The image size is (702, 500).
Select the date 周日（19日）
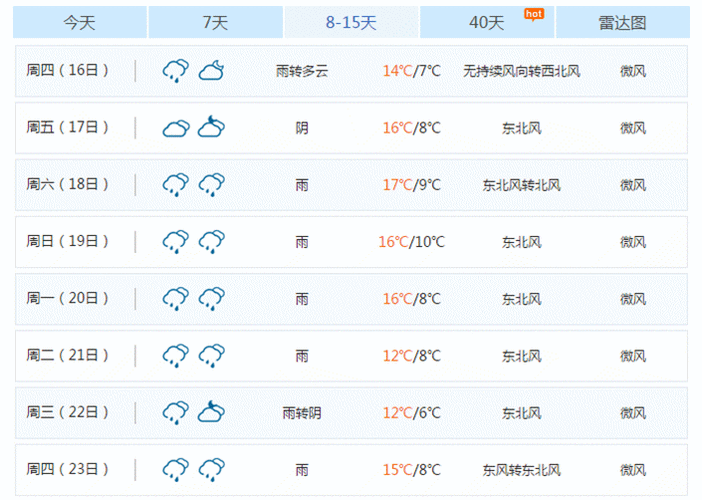[x=68, y=241]
